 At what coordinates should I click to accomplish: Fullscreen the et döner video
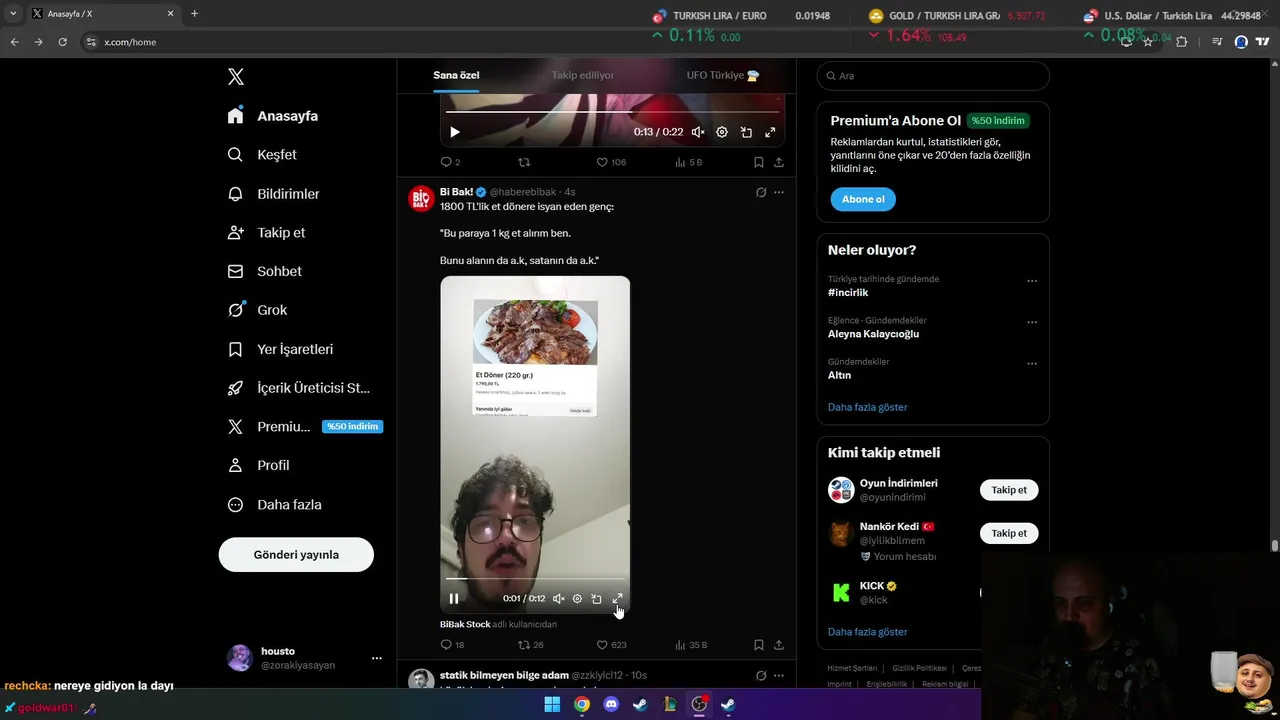(617, 599)
